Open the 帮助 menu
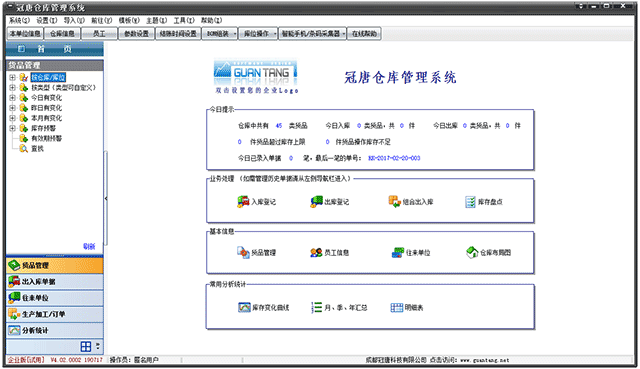 click(x=211, y=20)
